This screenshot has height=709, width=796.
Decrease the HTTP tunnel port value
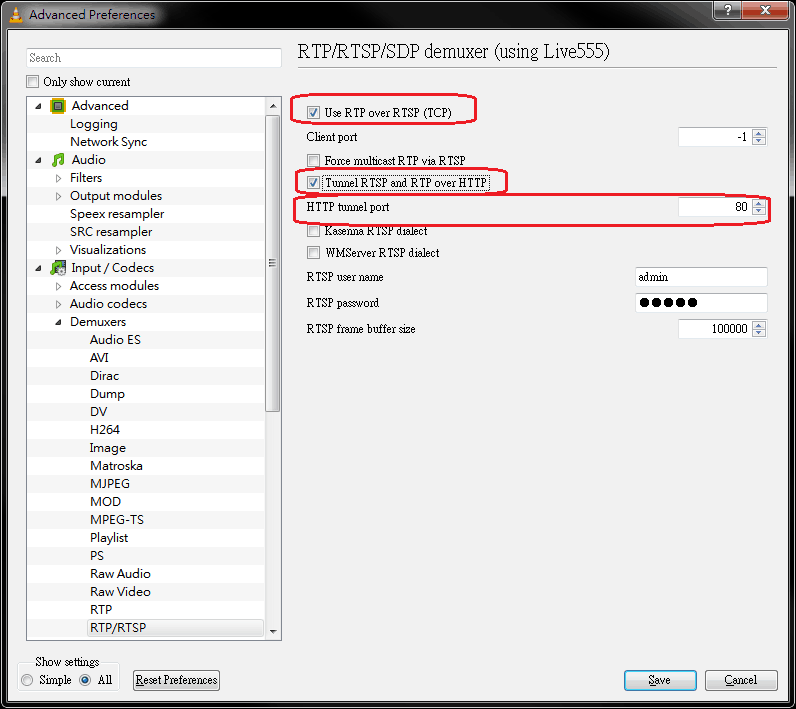coord(759,211)
